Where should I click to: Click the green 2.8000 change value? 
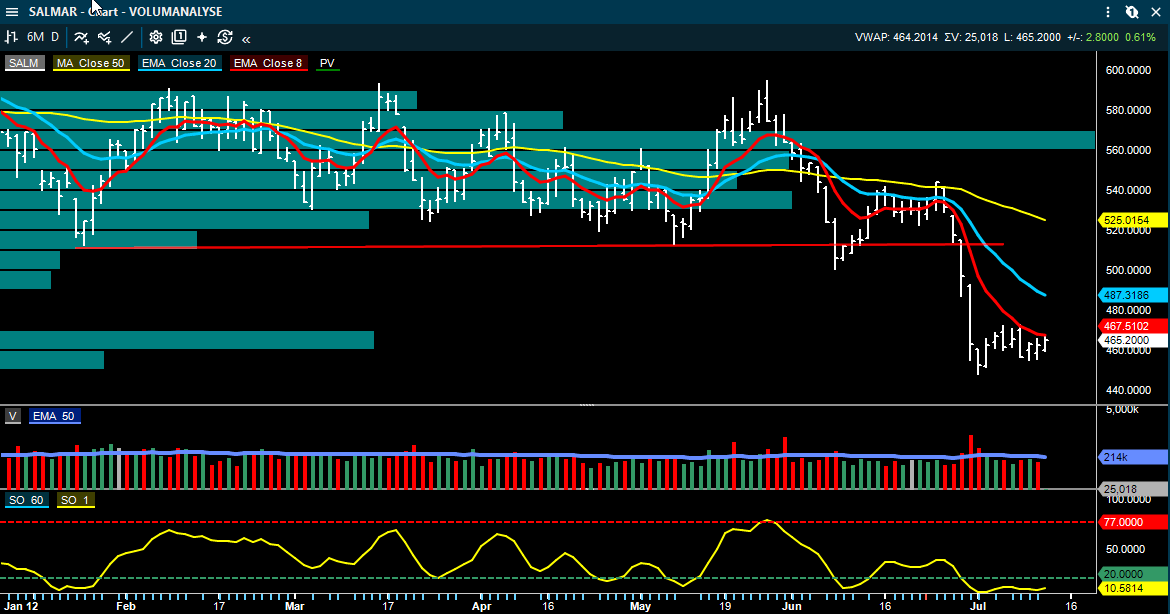click(1102, 37)
